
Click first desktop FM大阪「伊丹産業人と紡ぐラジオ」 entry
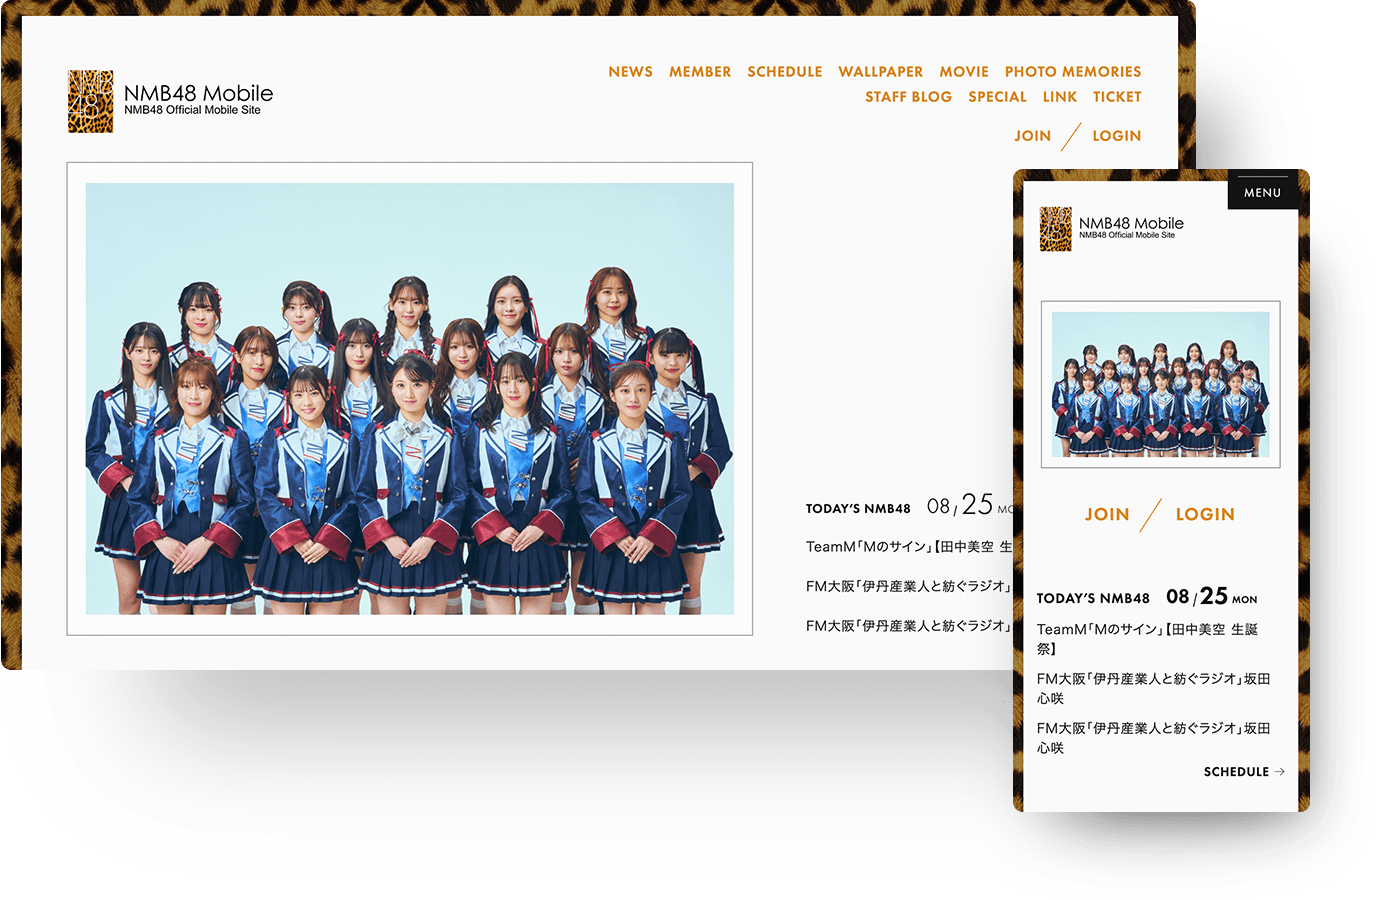pos(909,586)
